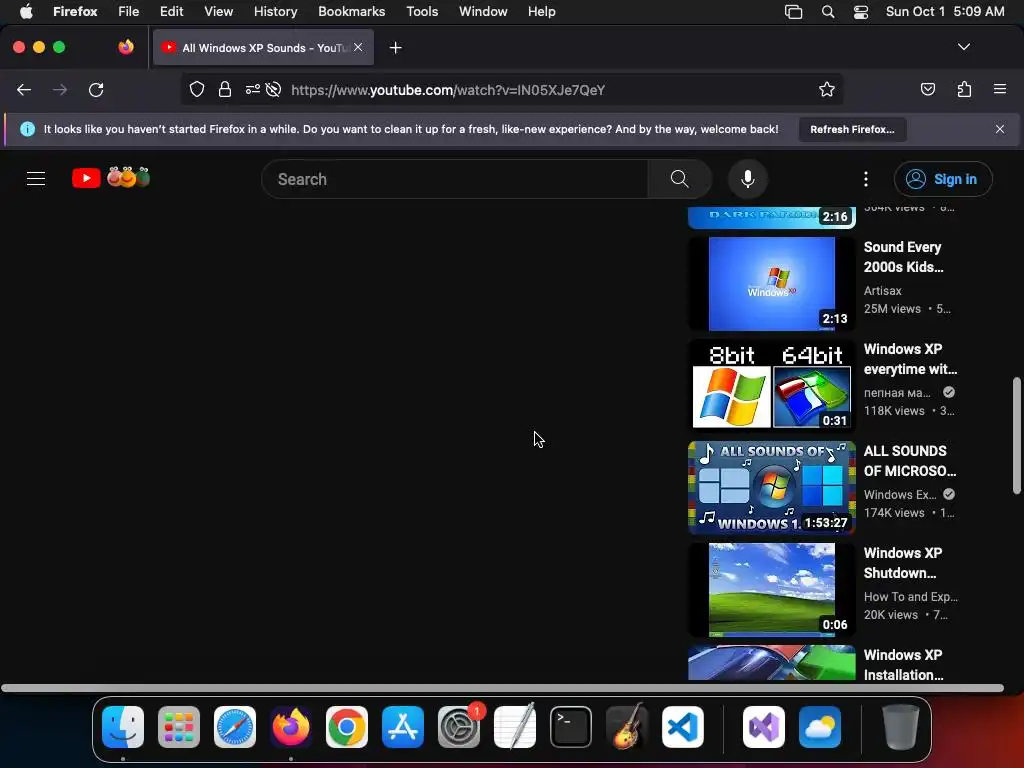Screen dimensions: 1024x768
Task: Open the Bookmarks menu
Action: click(x=351, y=11)
